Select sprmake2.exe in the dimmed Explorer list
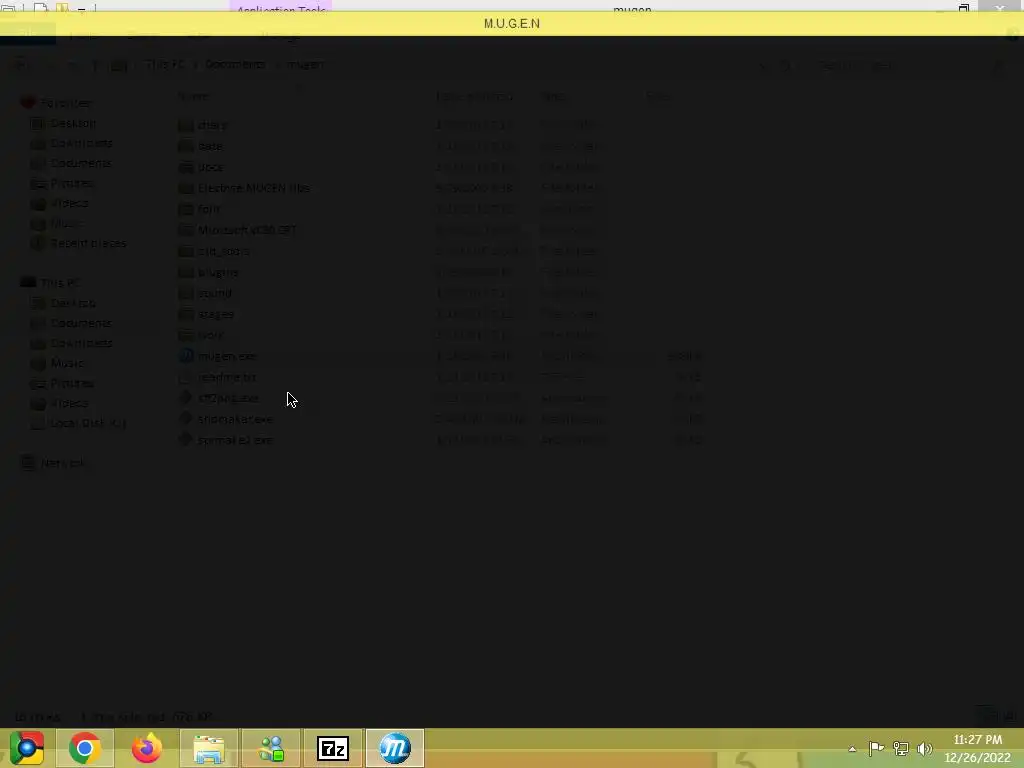1024x768 pixels. pyautogui.click(x=235, y=440)
